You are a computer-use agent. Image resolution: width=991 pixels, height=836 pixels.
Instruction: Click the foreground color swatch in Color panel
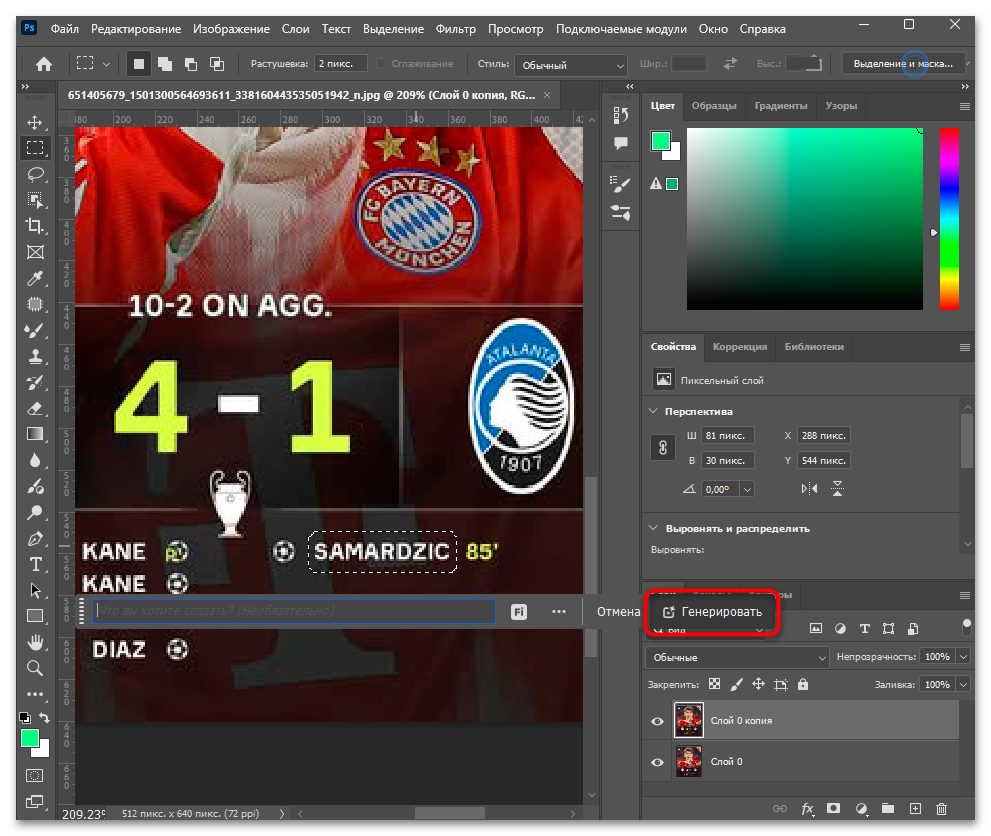pyautogui.click(x=660, y=140)
